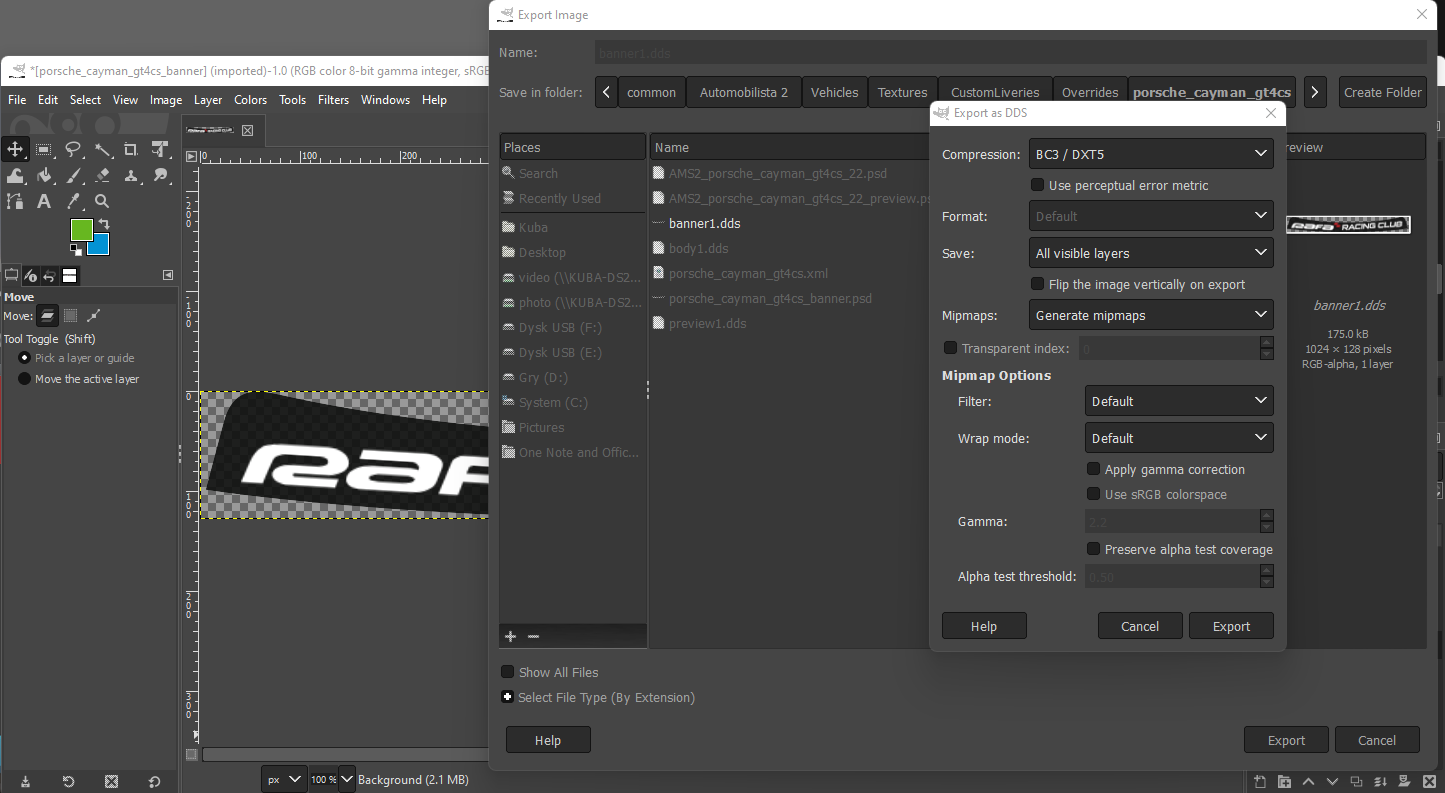Select the Zoom magnifier tool
The height and width of the screenshot is (793, 1445).
pos(102,201)
